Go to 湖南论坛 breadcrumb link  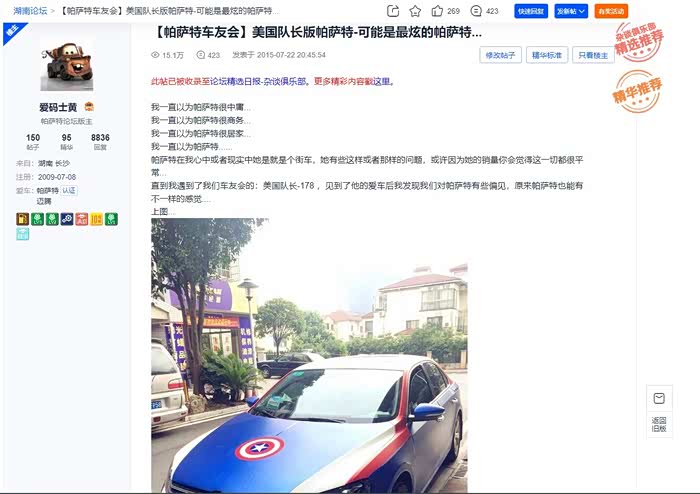(30, 11)
